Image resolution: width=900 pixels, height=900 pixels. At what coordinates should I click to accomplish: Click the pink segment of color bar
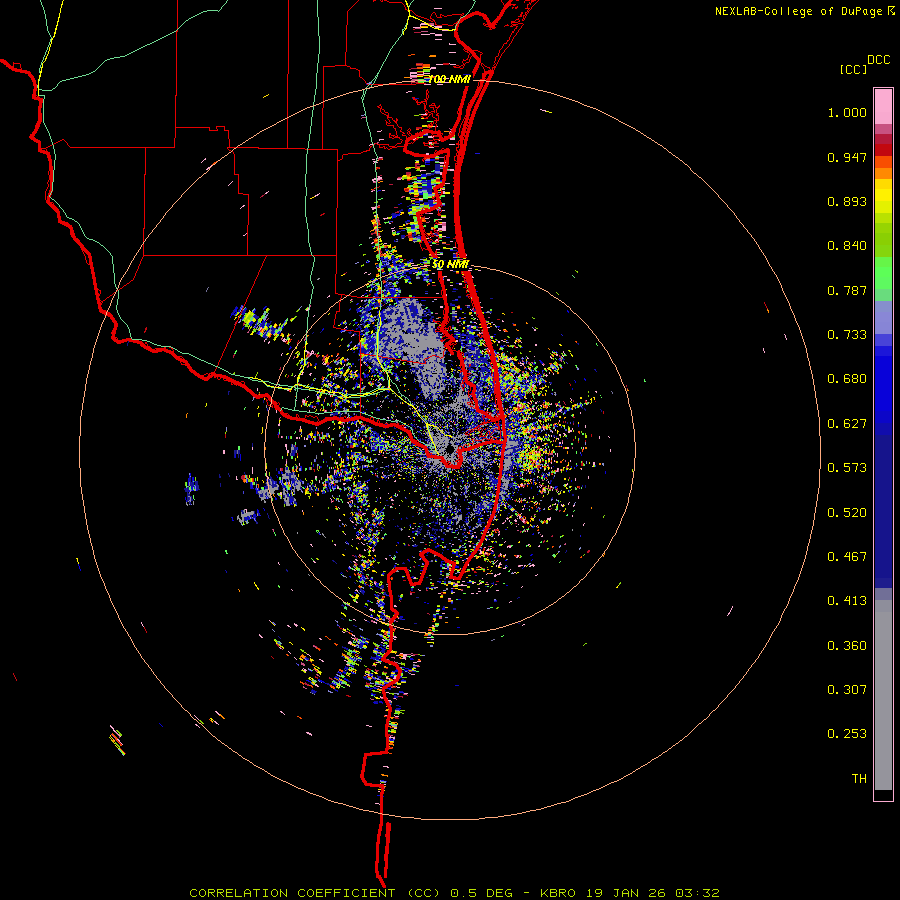[x=883, y=107]
